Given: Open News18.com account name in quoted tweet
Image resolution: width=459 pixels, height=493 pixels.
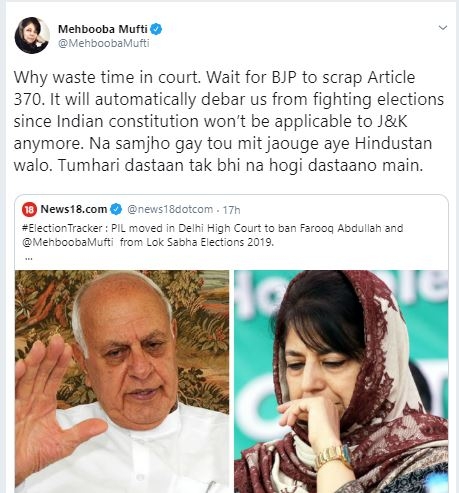Looking at the screenshot, I should [x=74, y=209].
